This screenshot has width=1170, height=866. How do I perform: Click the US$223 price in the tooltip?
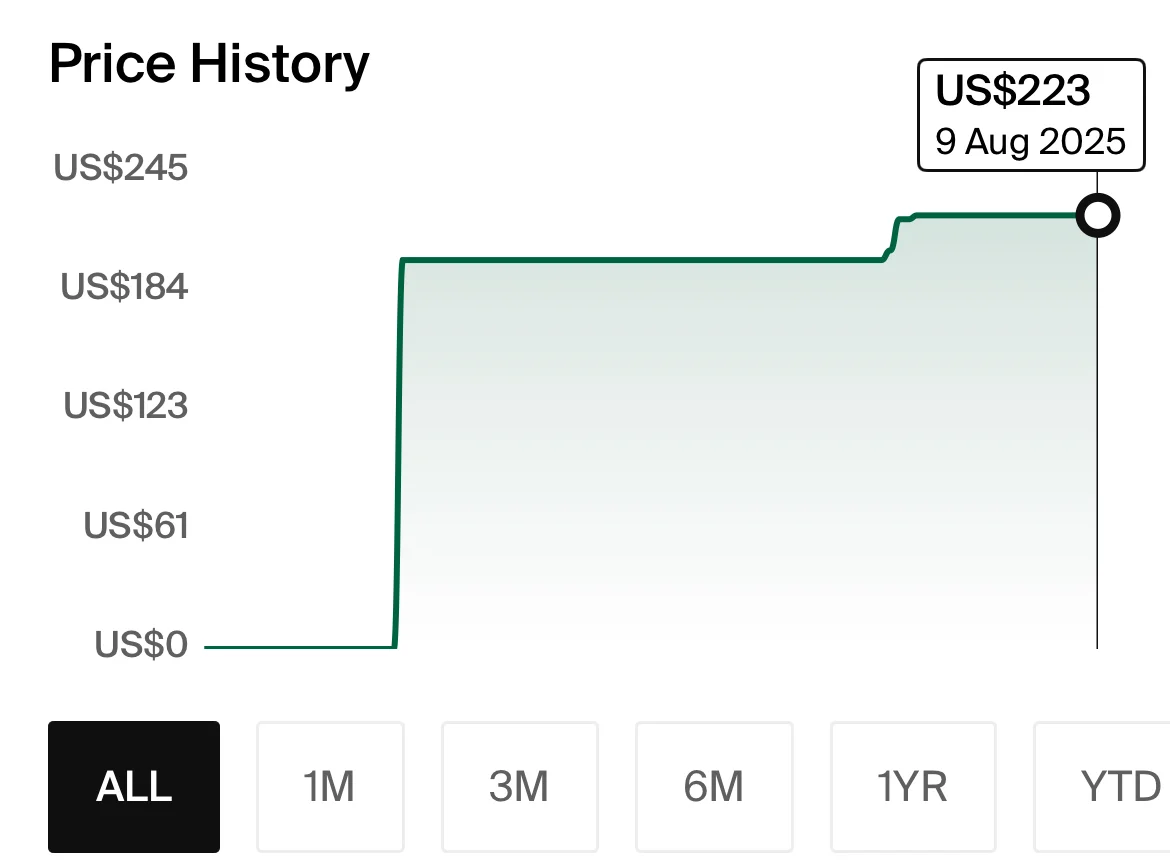(x=1013, y=91)
